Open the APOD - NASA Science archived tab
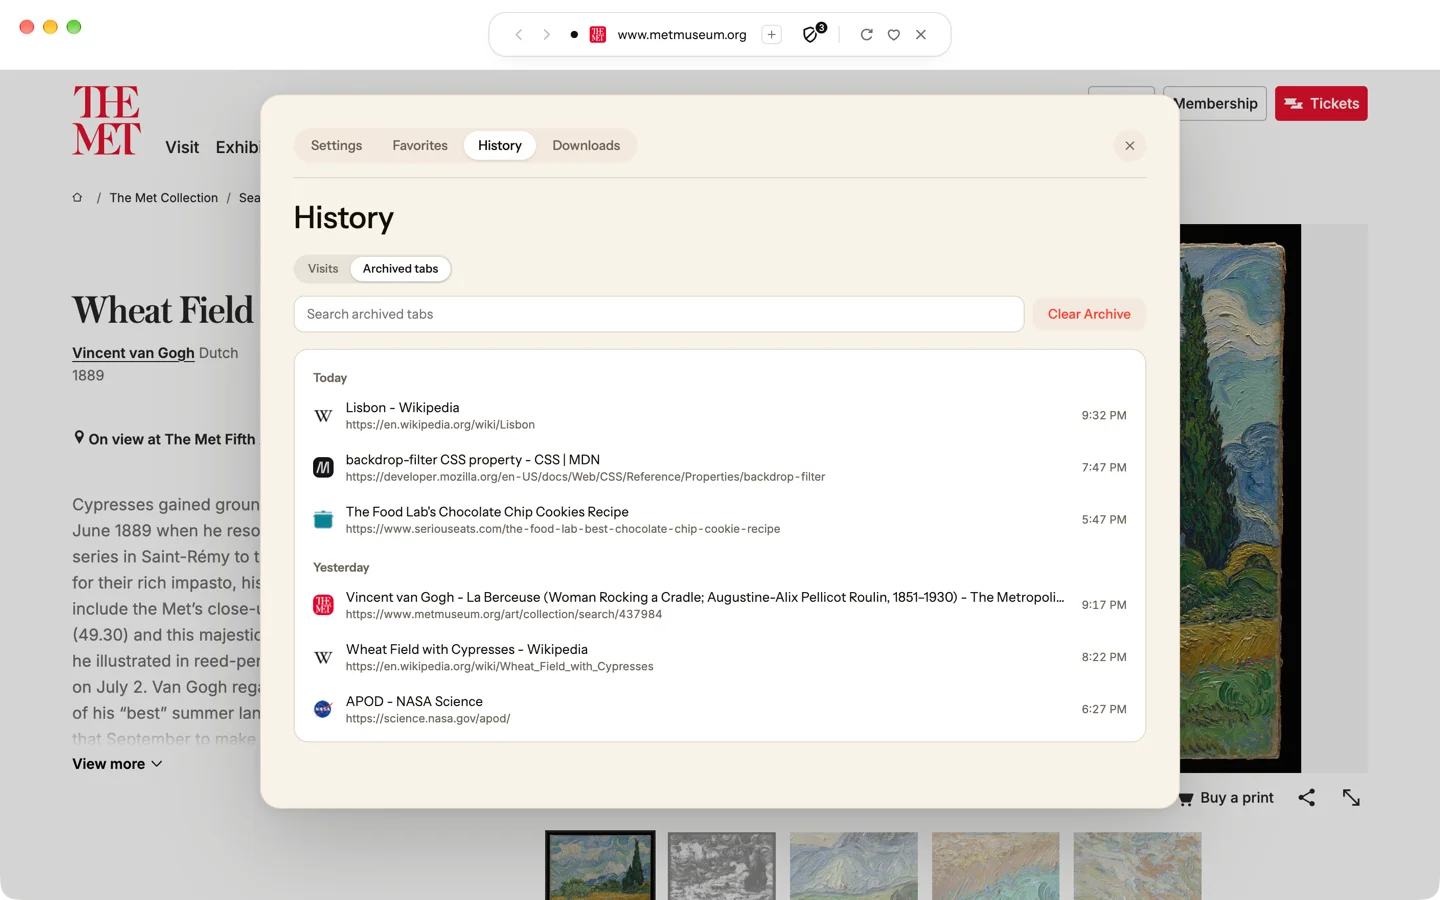1440x900 pixels. point(719,709)
